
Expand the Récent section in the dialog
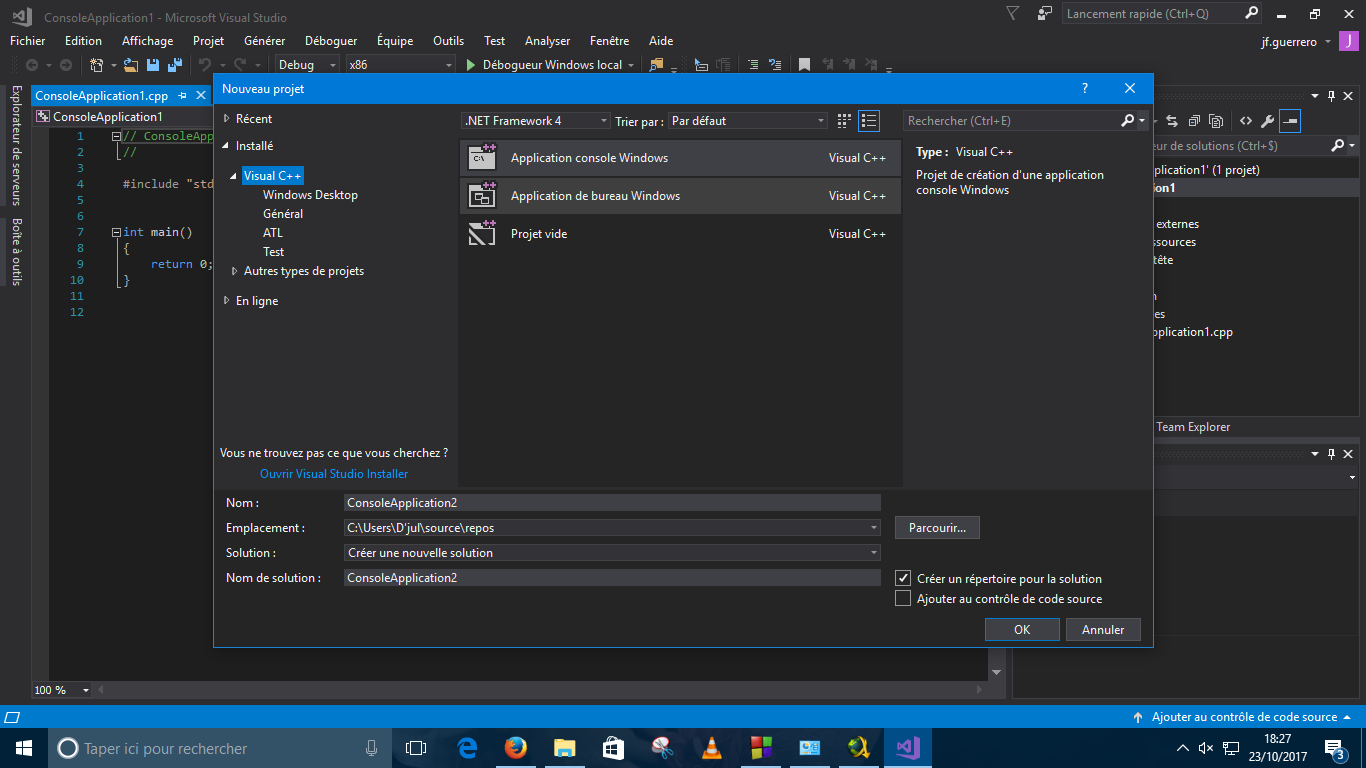point(227,119)
